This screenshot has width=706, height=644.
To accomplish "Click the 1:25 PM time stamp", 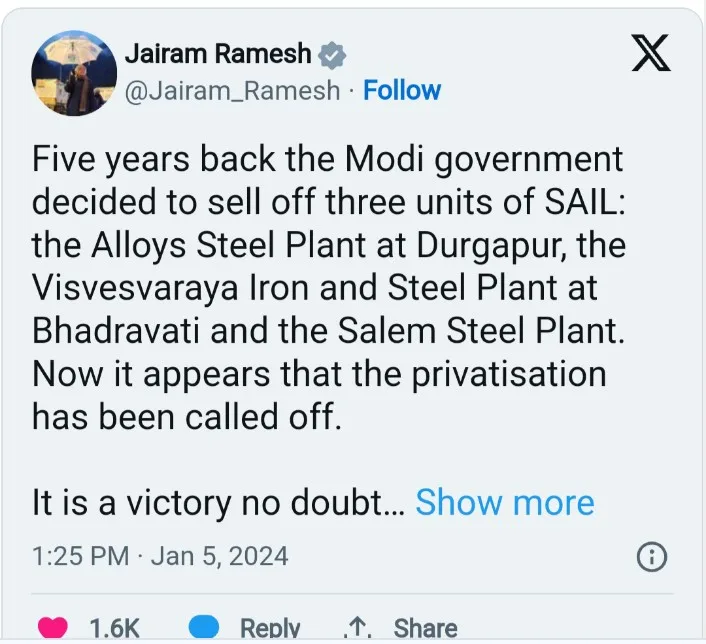I will click(82, 556).
